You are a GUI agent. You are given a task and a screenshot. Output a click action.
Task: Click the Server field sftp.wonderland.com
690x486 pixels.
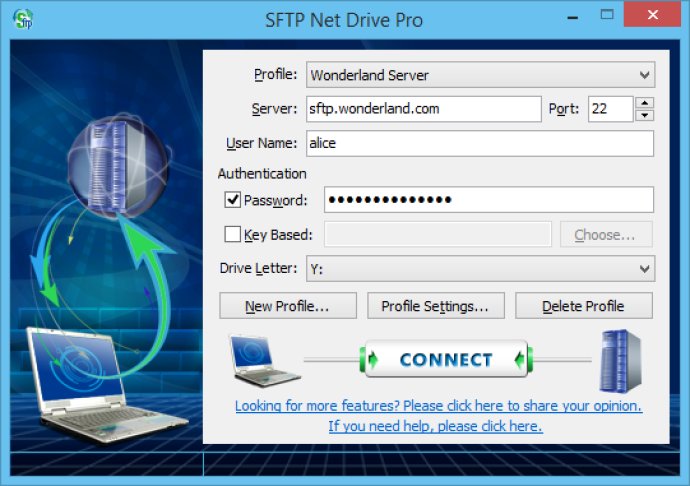coord(424,109)
